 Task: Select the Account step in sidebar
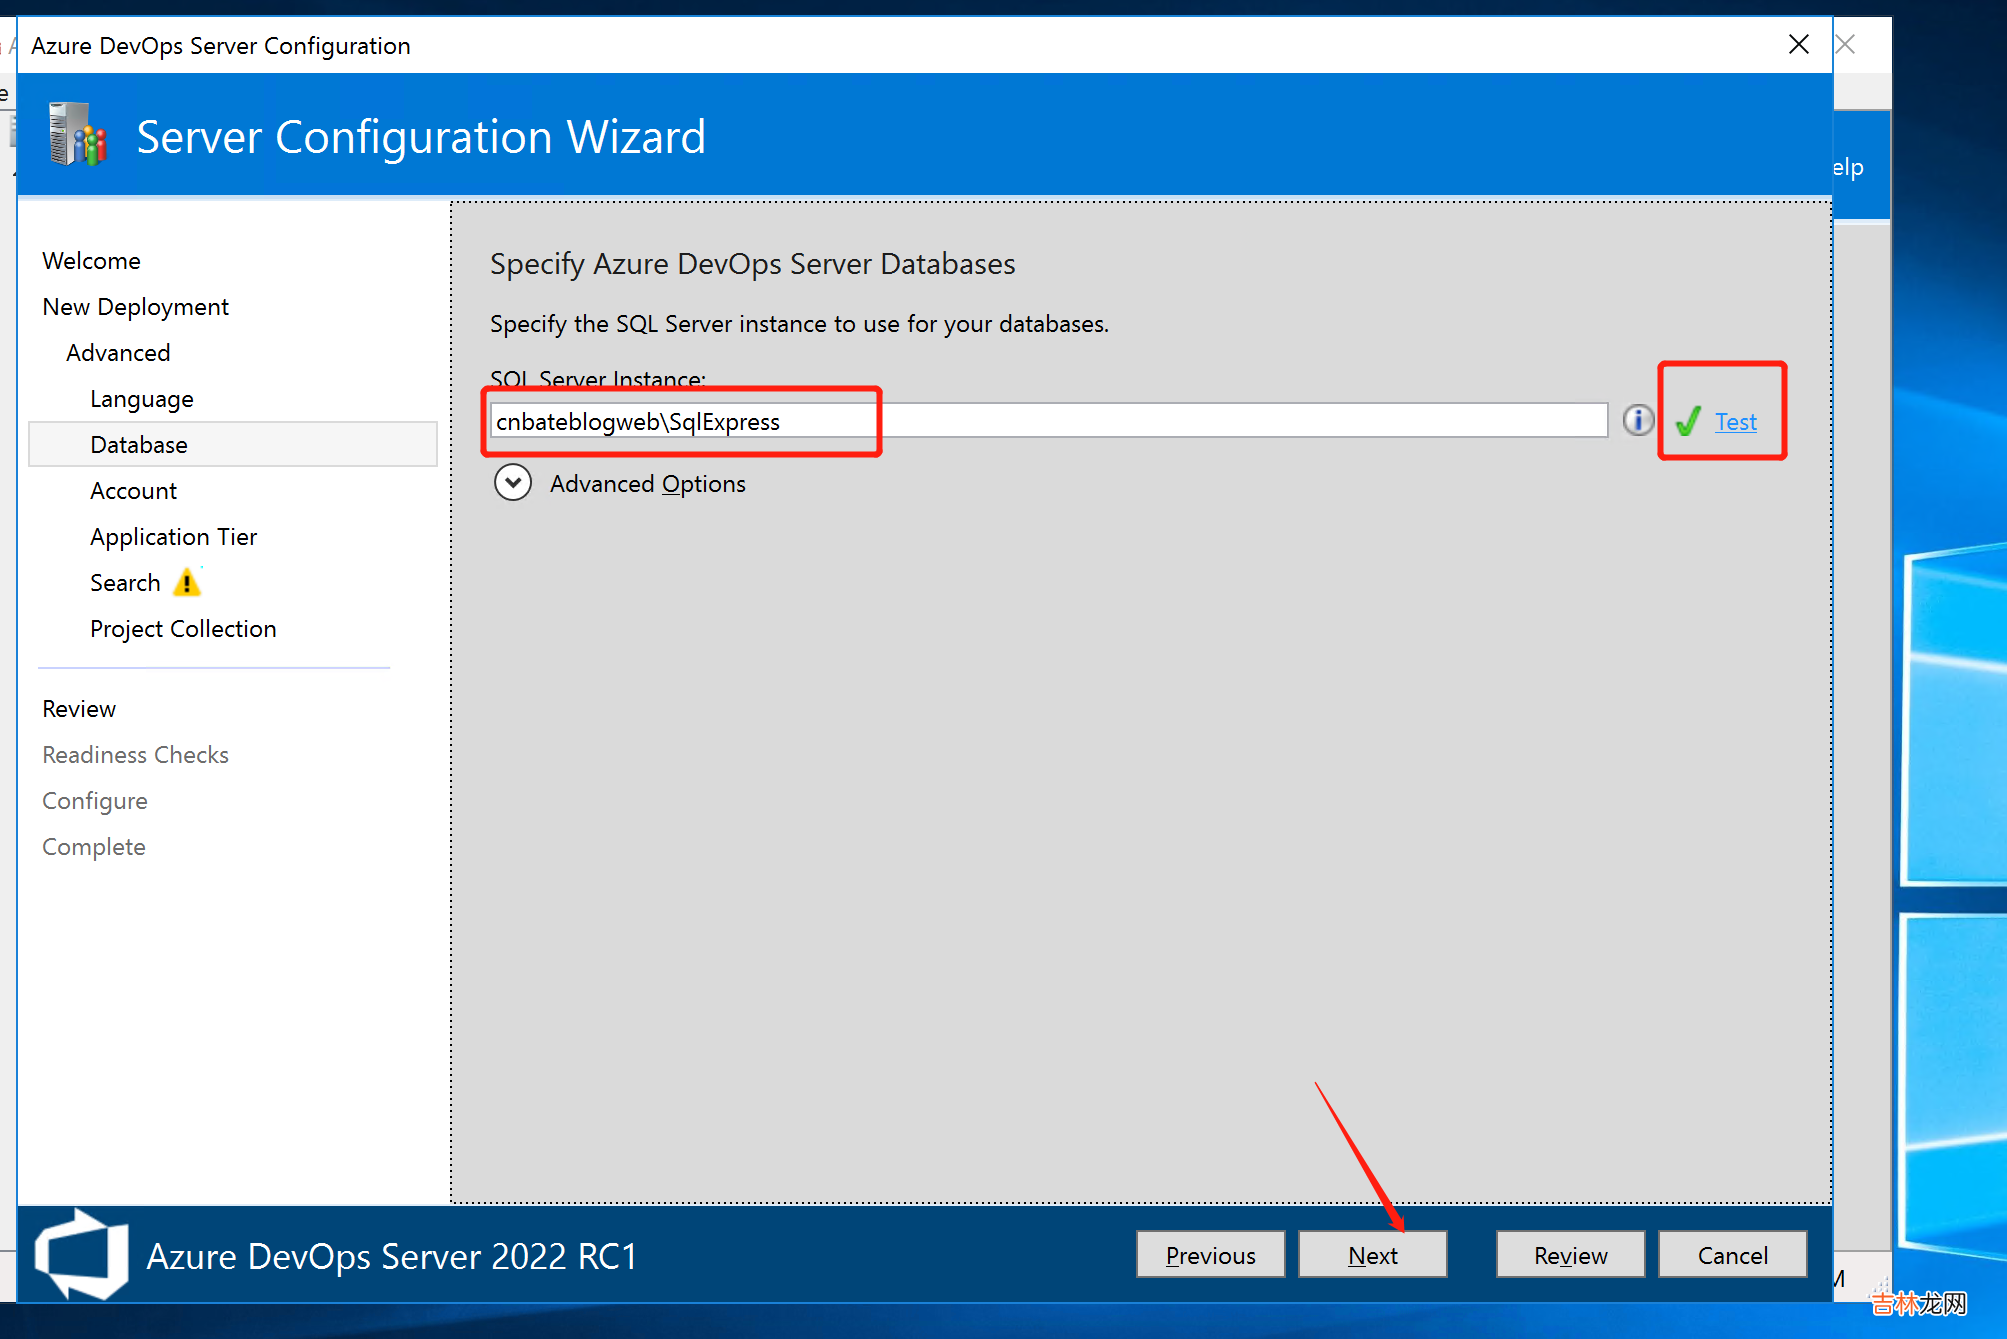[x=133, y=490]
